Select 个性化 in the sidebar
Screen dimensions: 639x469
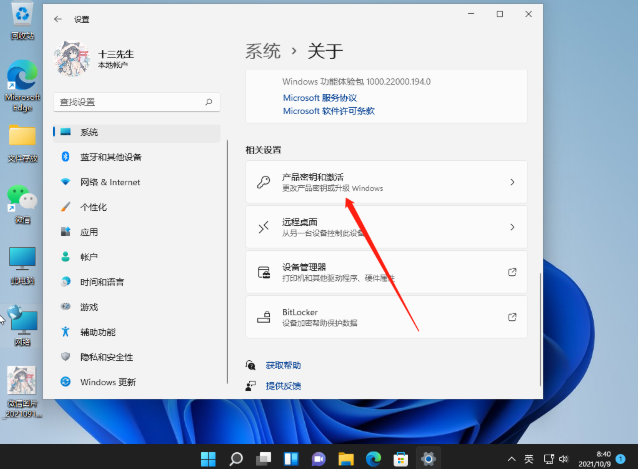click(94, 207)
